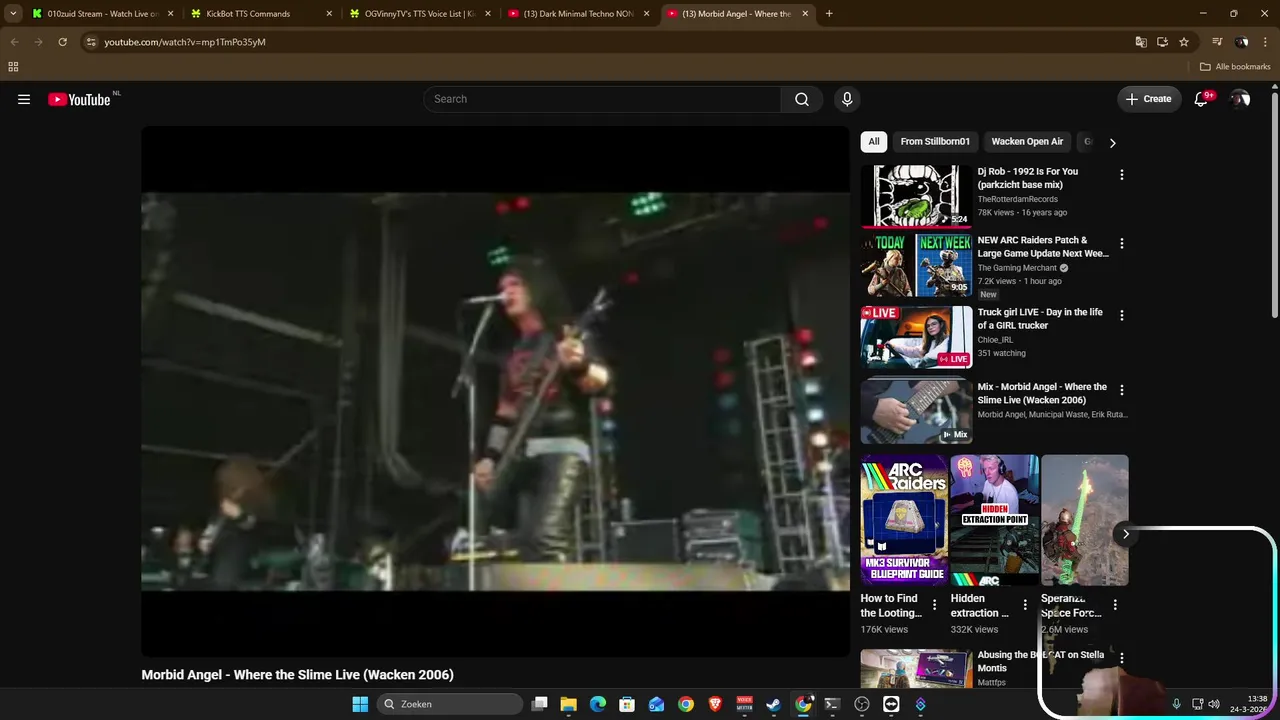Image resolution: width=1280 pixels, height=720 pixels.
Task: View site information icon in address bar
Action: tap(91, 42)
